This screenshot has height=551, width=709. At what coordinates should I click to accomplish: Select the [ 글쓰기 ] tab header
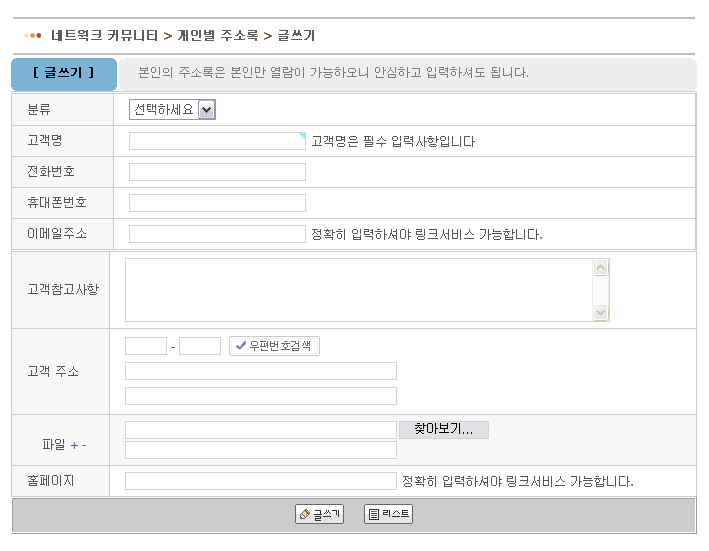(64, 74)
